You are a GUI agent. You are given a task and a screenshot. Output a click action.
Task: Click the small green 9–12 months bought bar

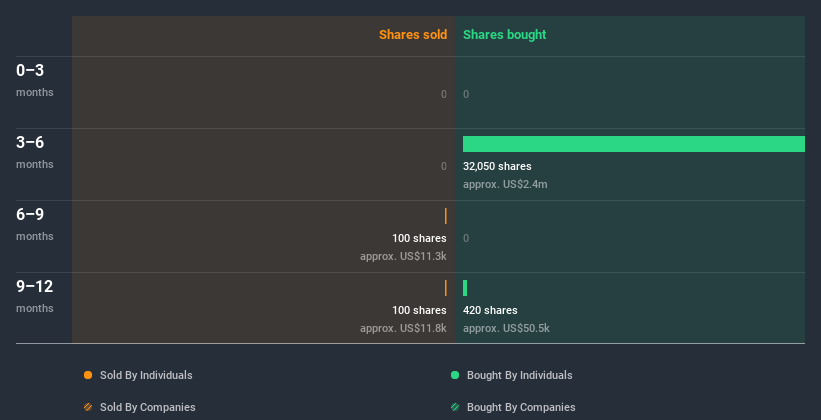click(465, 288)
